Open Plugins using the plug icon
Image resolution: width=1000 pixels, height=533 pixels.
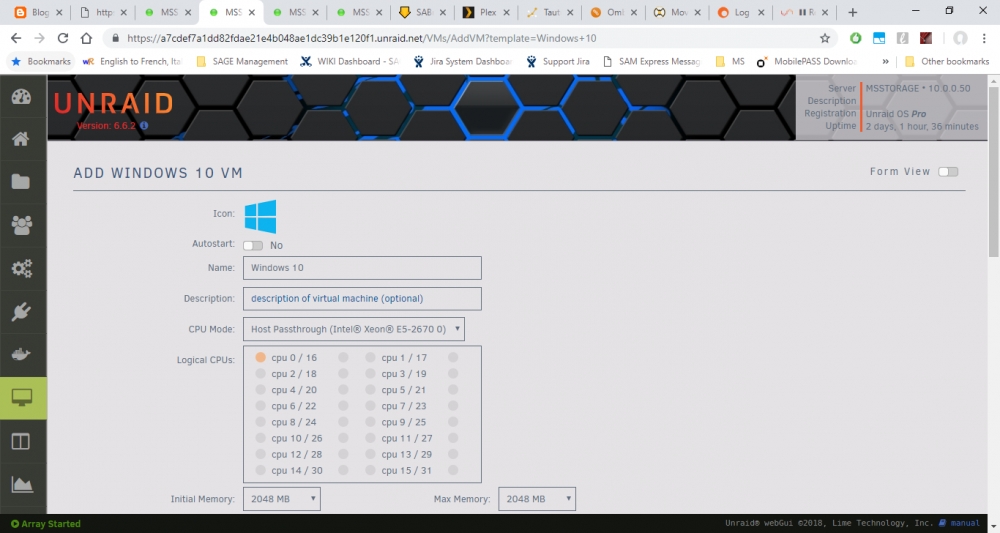click(21, 312)
